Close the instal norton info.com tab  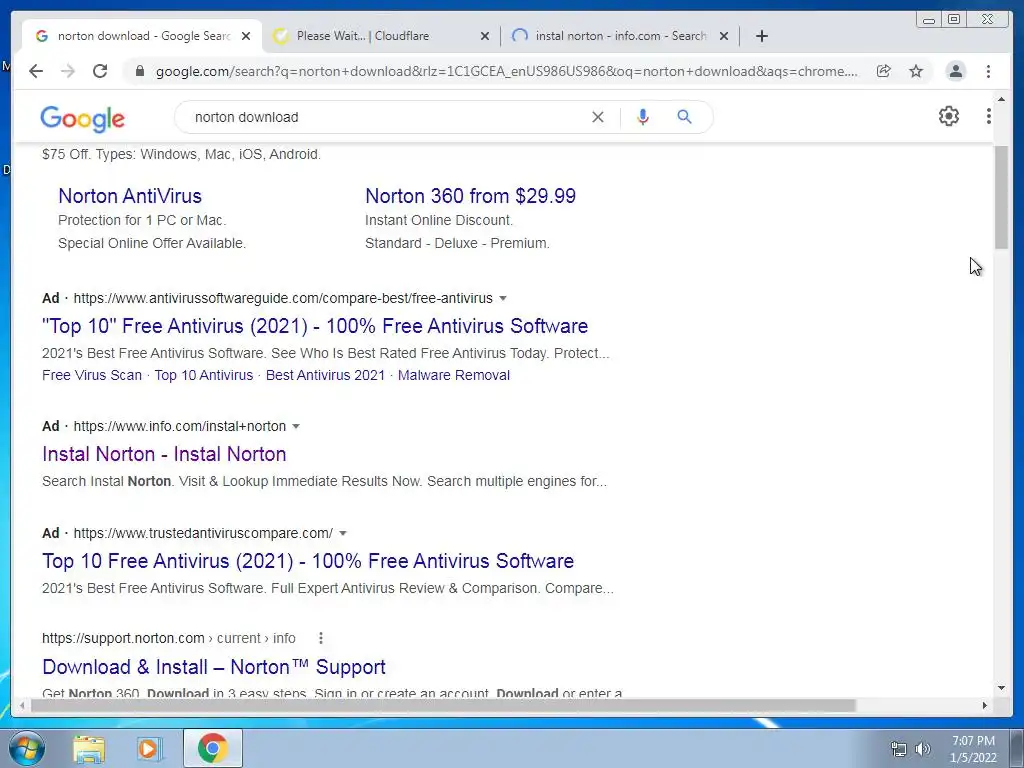tap(724, 36)
